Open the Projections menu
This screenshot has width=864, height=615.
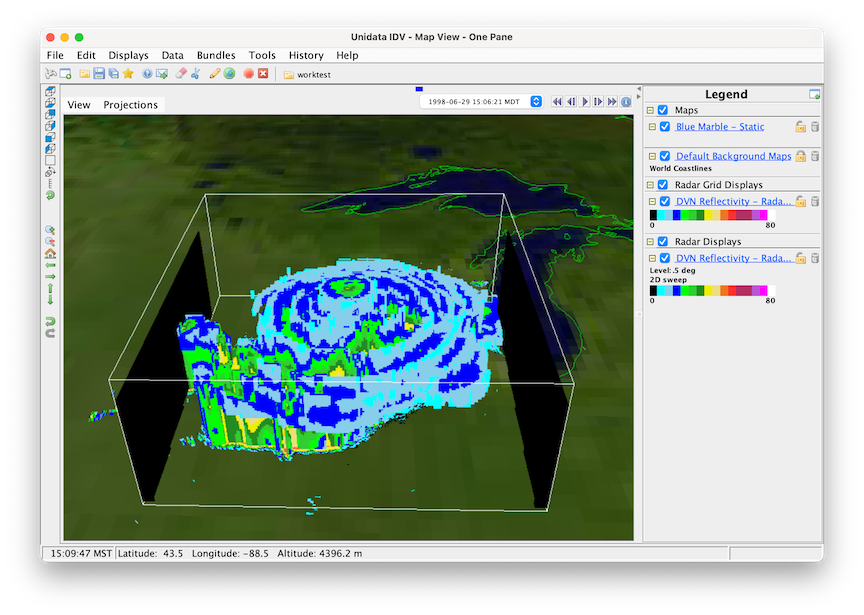coord(130,105)
